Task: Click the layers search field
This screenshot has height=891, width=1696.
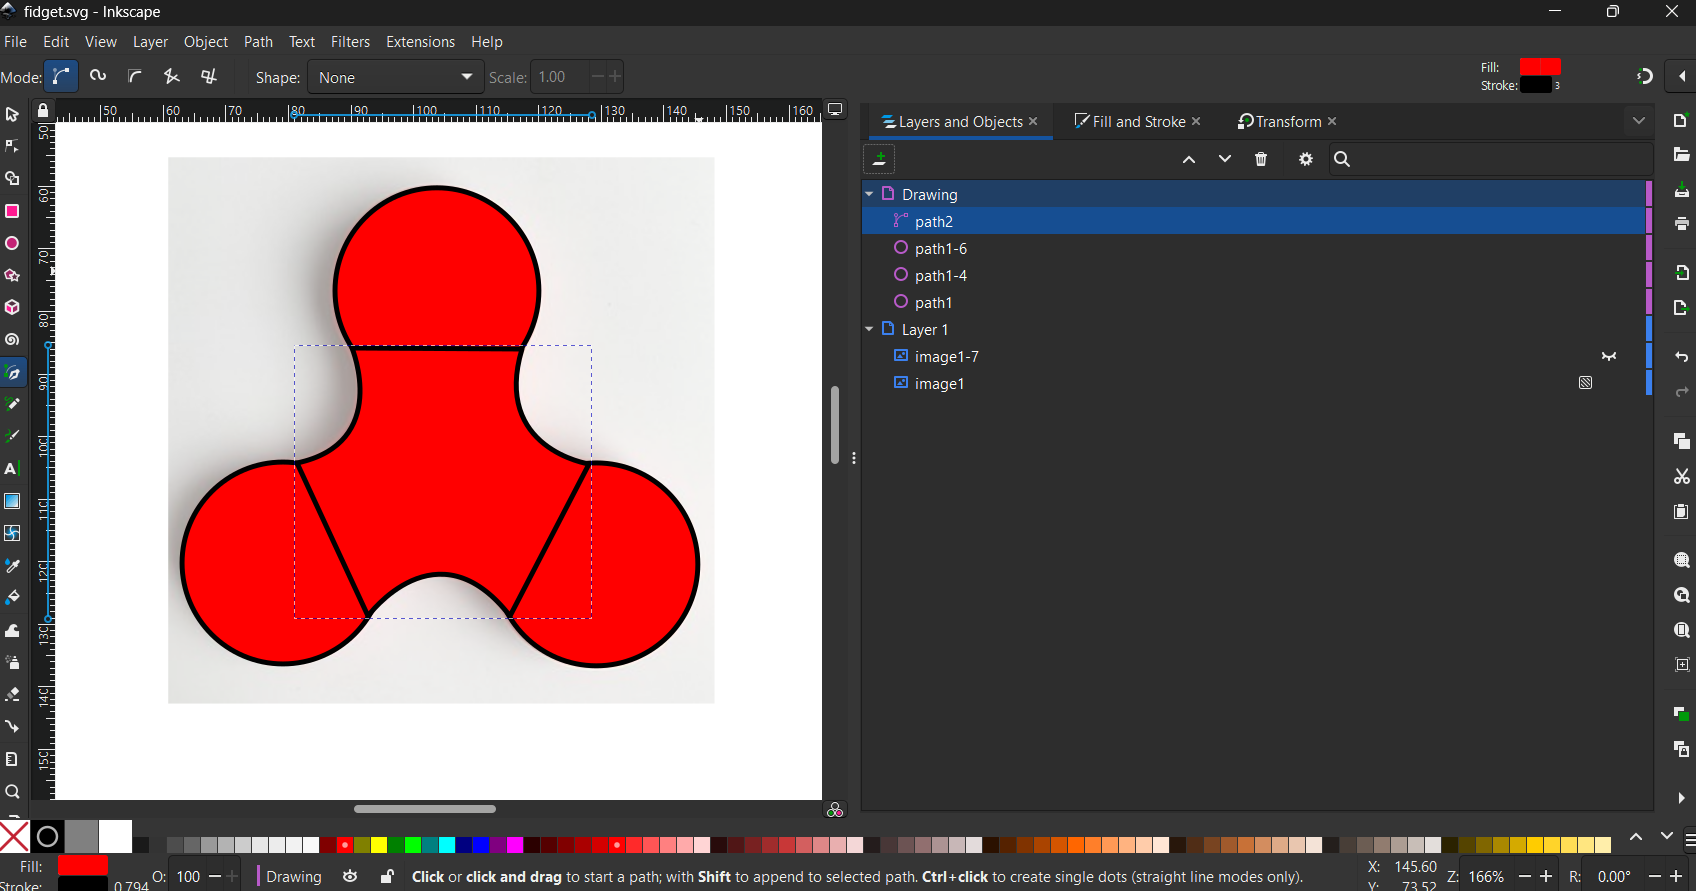Action: [1495, 159]
